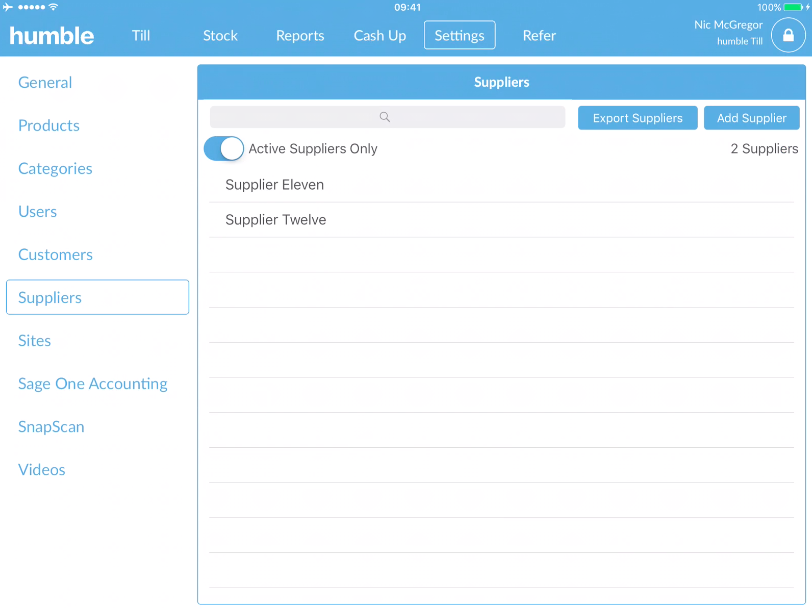Tap the humble Till account label

[x=740, y=41]
